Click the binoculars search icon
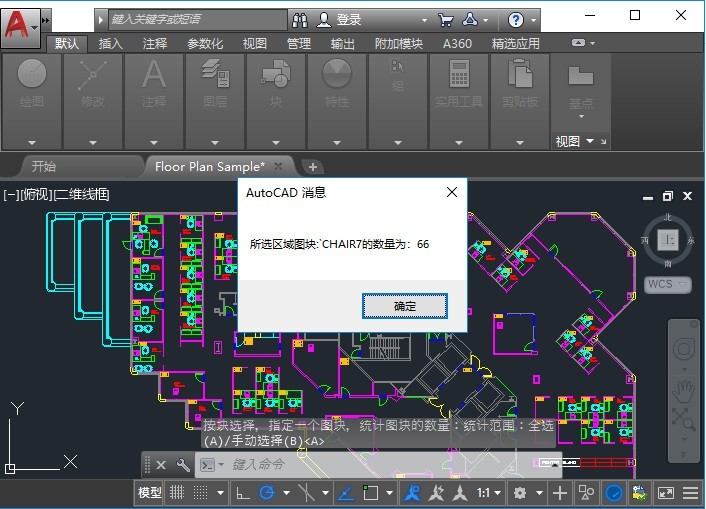Screen dimensions: 706x509 300,20
